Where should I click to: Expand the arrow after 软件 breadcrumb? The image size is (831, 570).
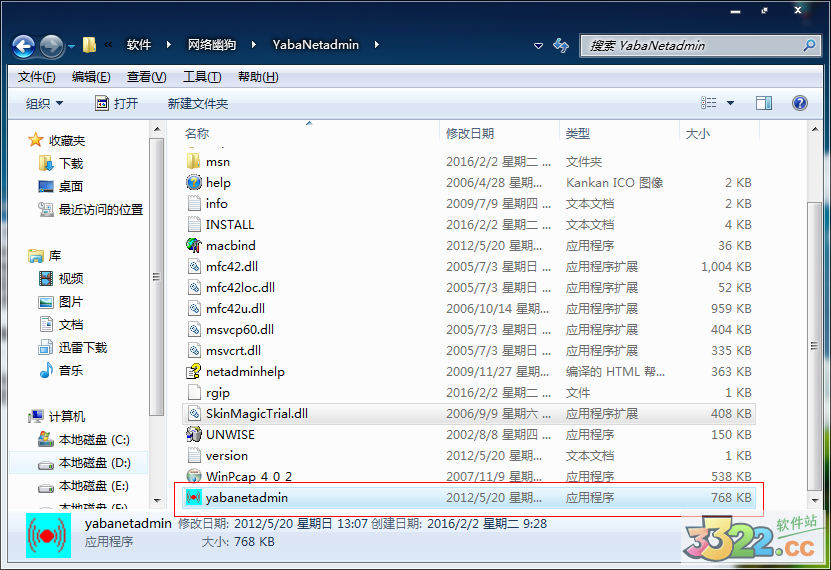169,45
